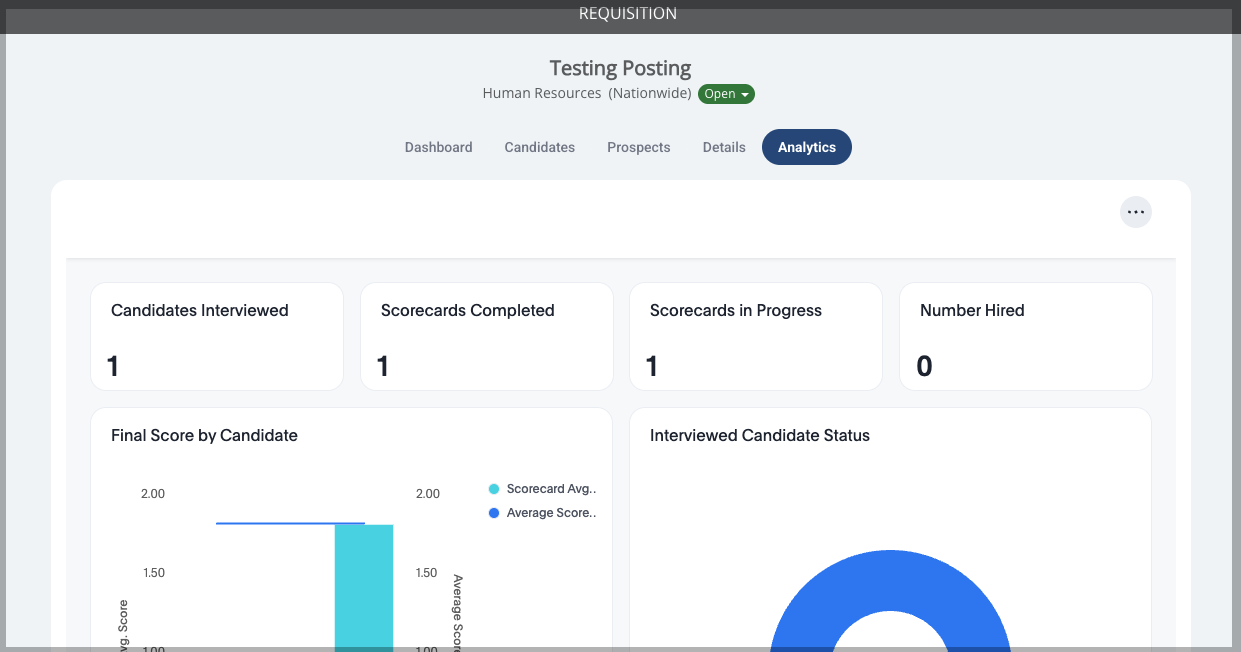Select the cyan bar in the chart
Screen dimensions: 1241x652
[364, 587]
